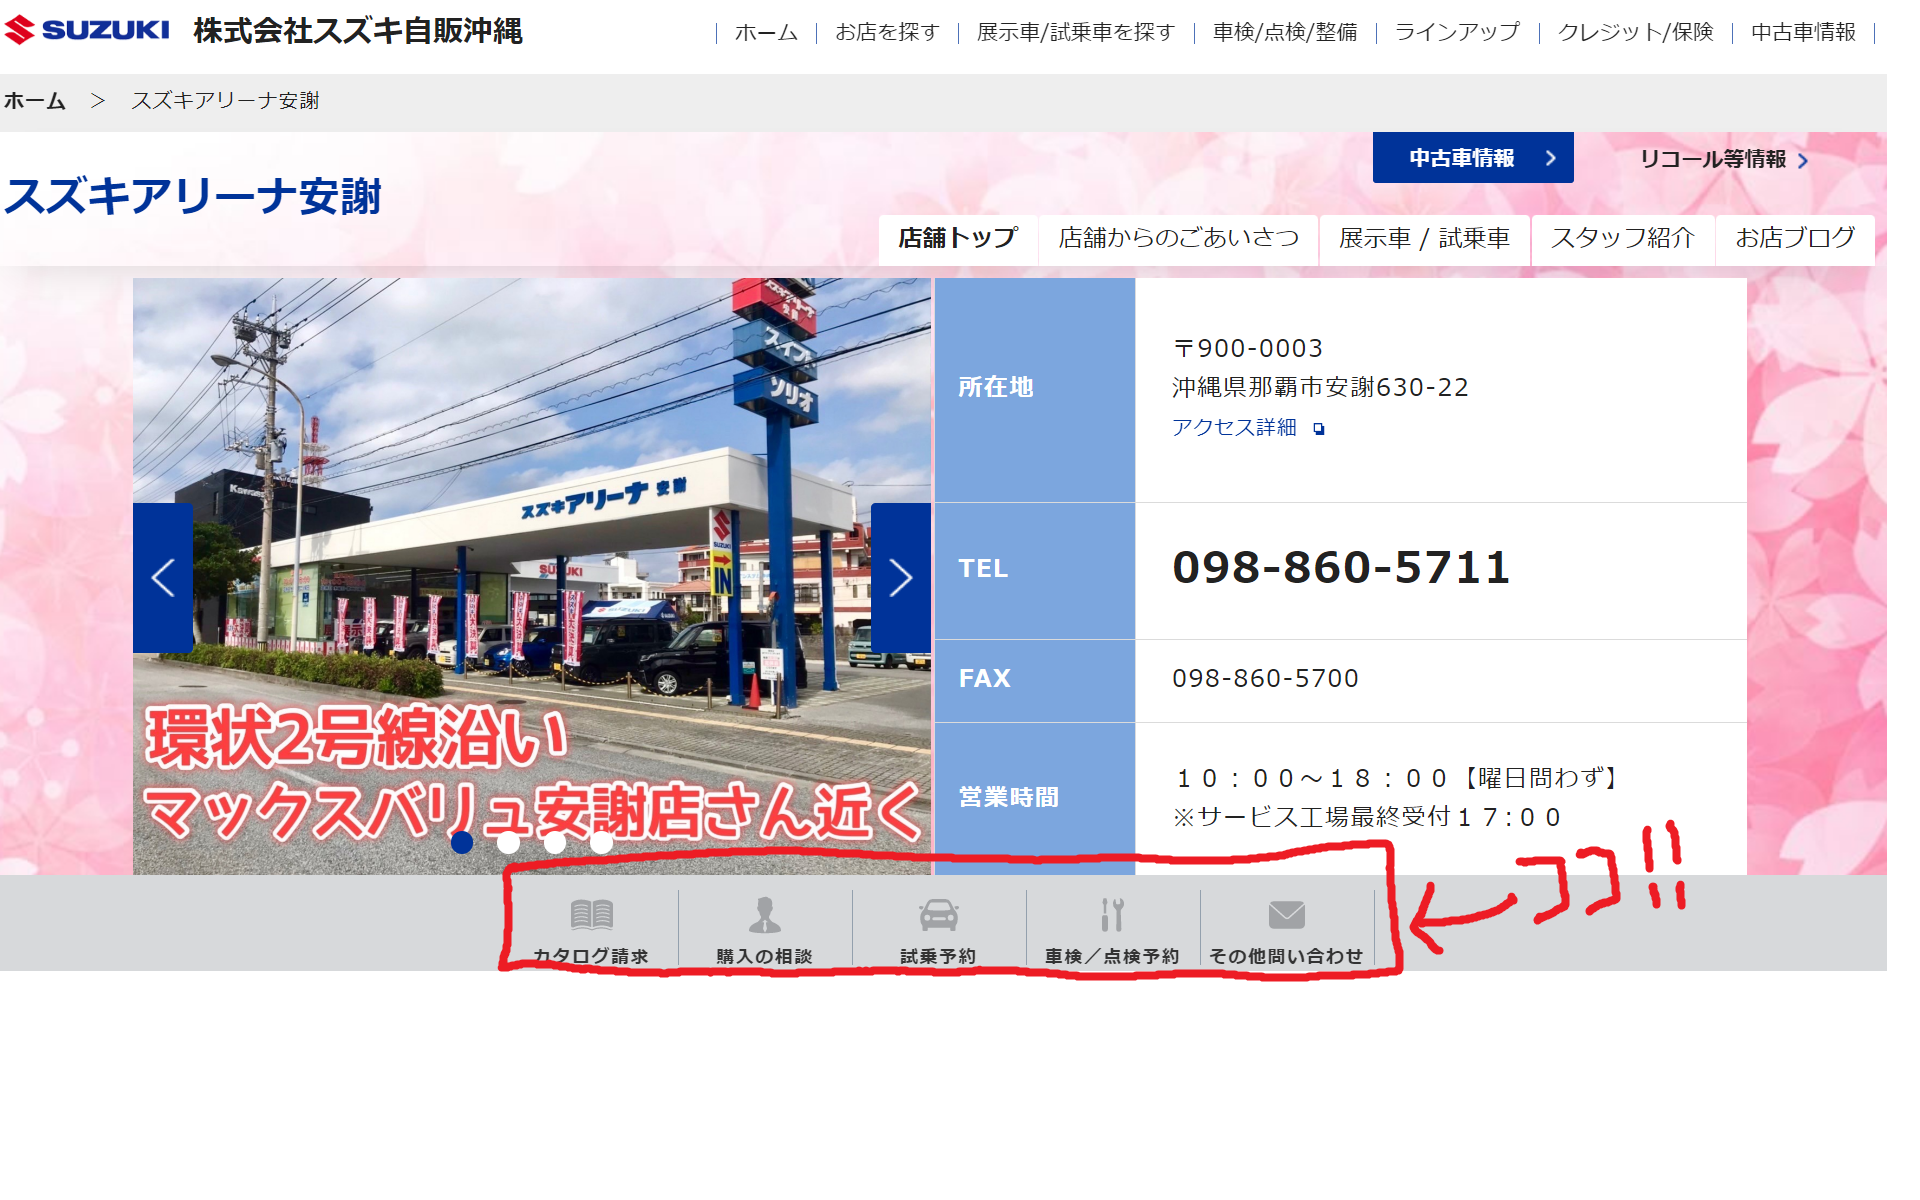Show previous slide with left arrow
This screenshot has width=1920, height=1200.
point(163,578)
